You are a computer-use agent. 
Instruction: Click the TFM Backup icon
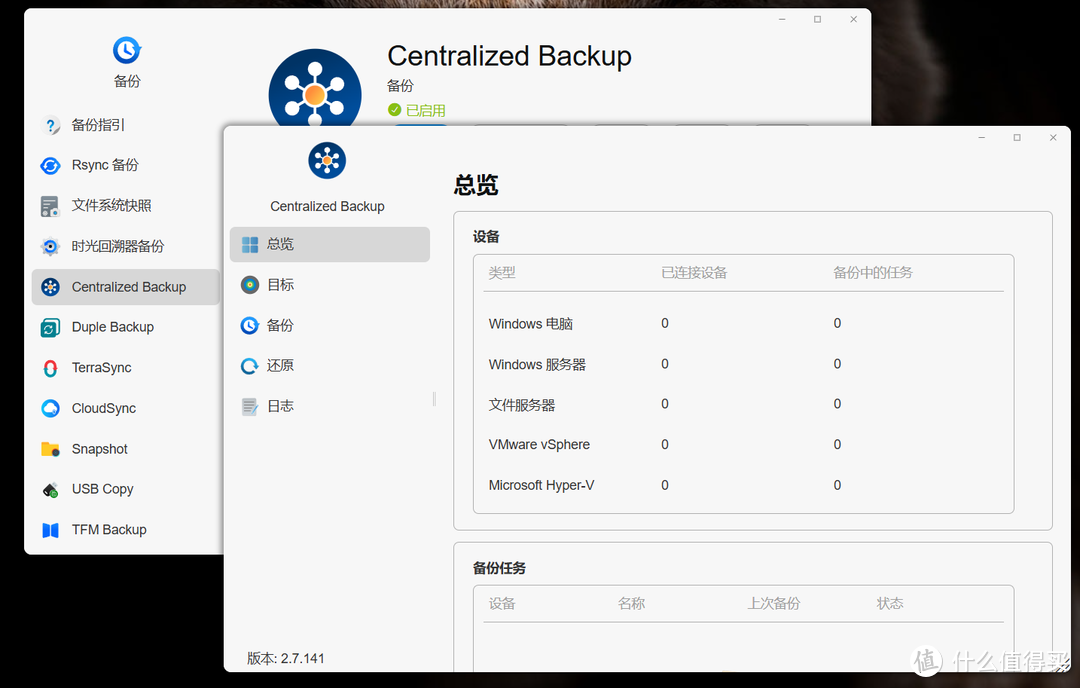[x=50, y=530]
